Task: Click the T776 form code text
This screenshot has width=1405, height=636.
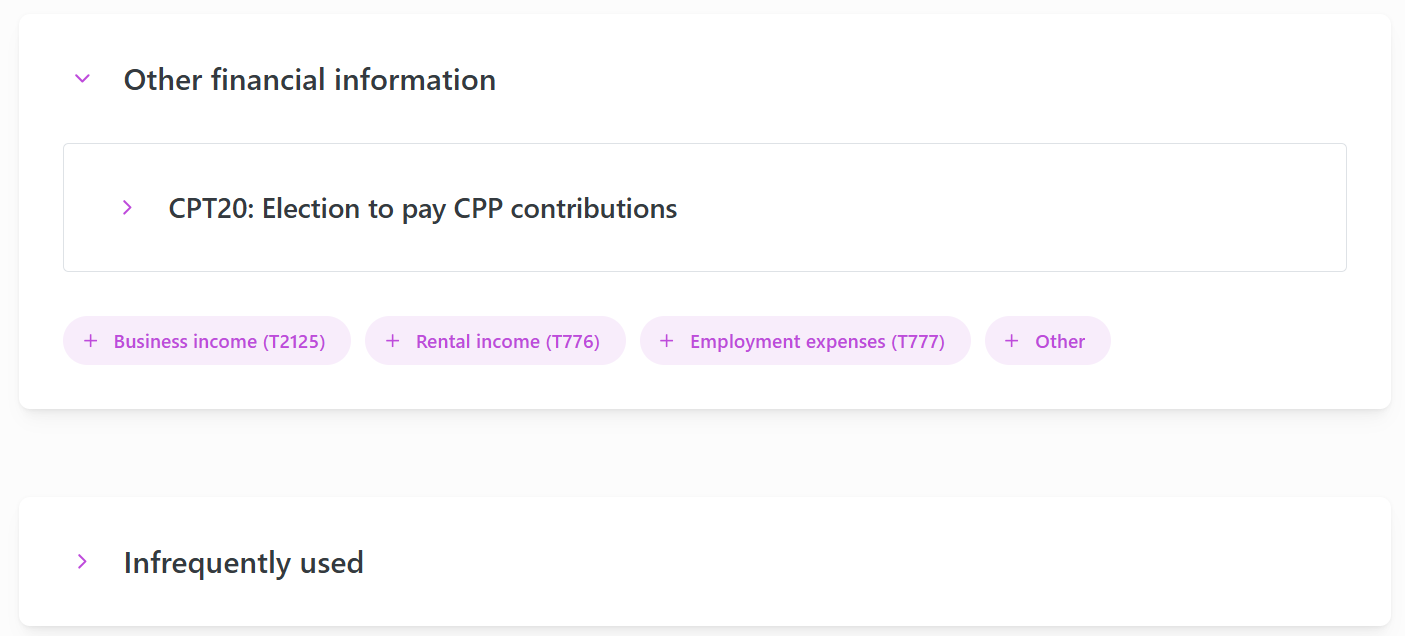Action: pyautogui.click(x=572, y=342)
